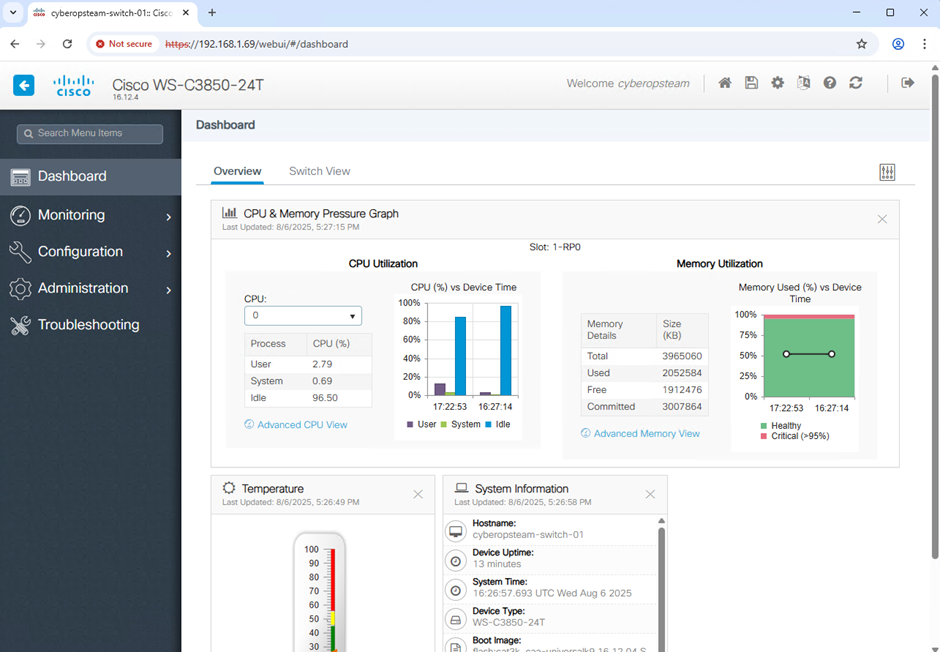Screen dimensions: 940x652
Task: Expand the Monitoring menu
Action: tap(91, 215)
